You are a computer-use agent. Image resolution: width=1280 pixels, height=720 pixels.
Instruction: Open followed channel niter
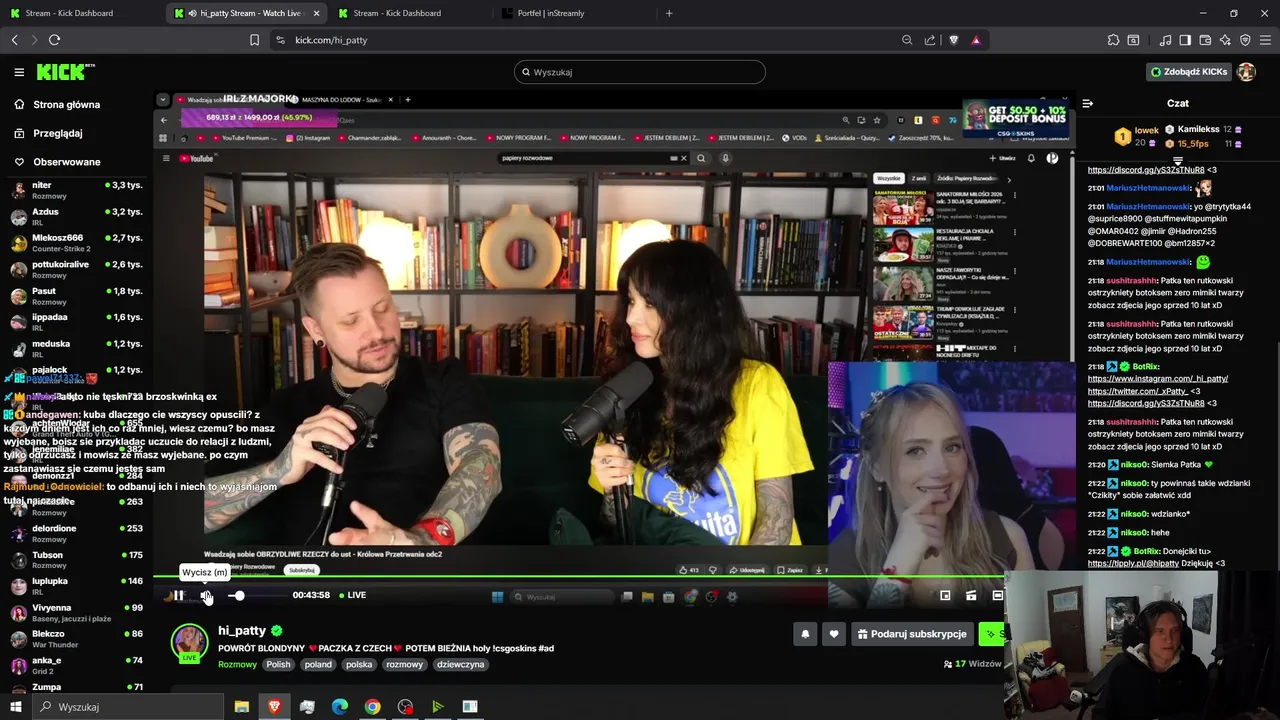tap(77, 190)
